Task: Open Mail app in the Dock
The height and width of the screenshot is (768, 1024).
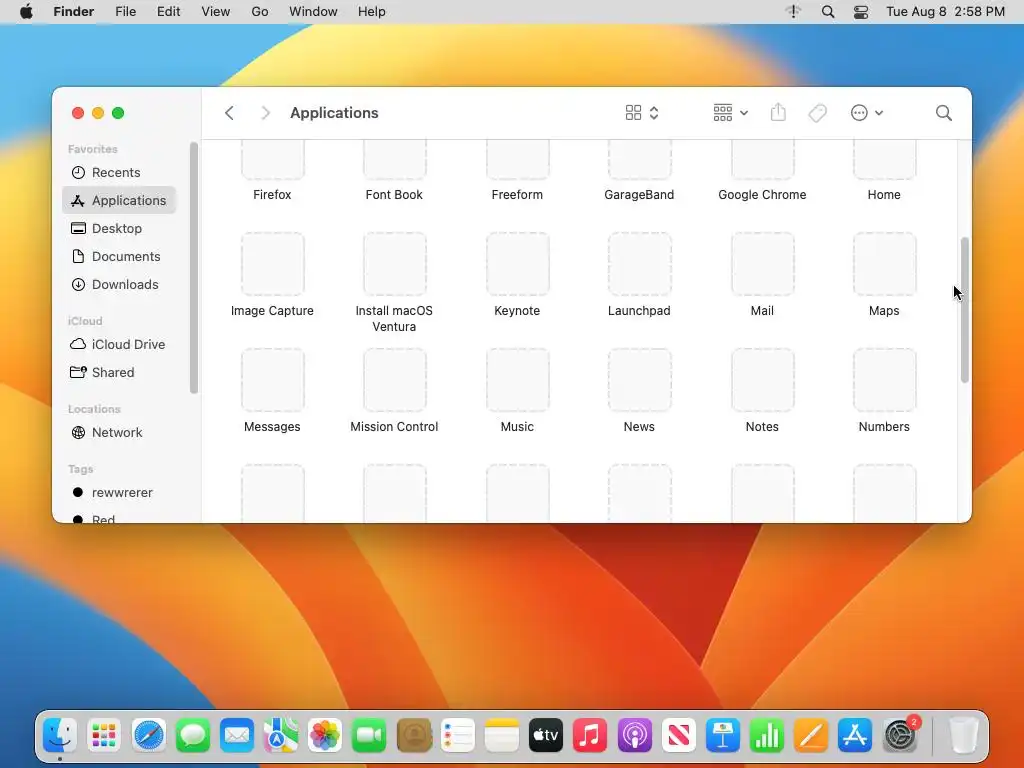Action: [237, 735]
